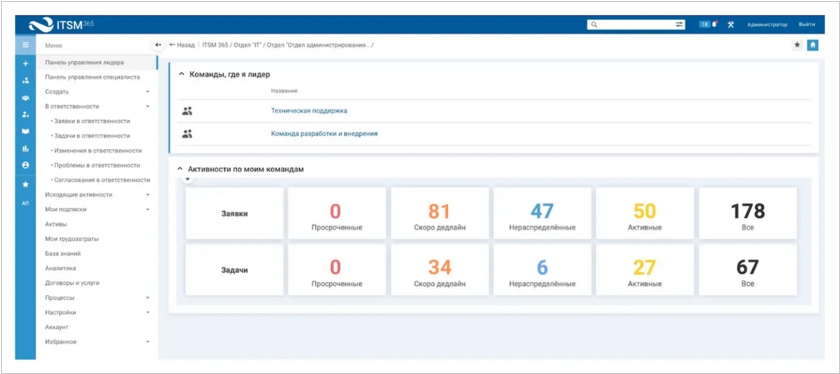Open Задачи Все card showing 67
The height and width of the screenshot is (374, 840).
pyautogui.click(x=748, y=270)
